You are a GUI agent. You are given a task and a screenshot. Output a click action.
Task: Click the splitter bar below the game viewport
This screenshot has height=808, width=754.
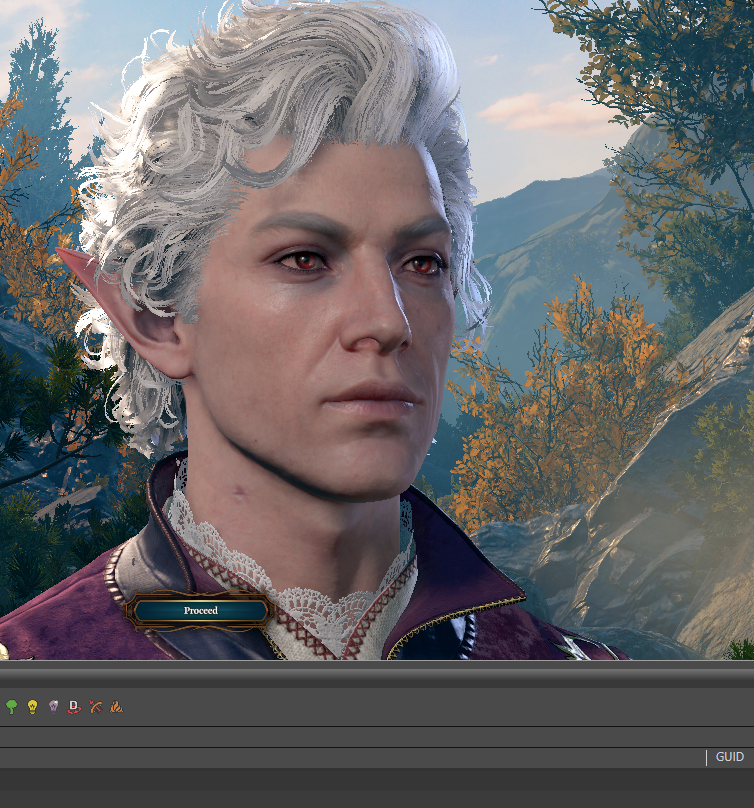[377, 674]
